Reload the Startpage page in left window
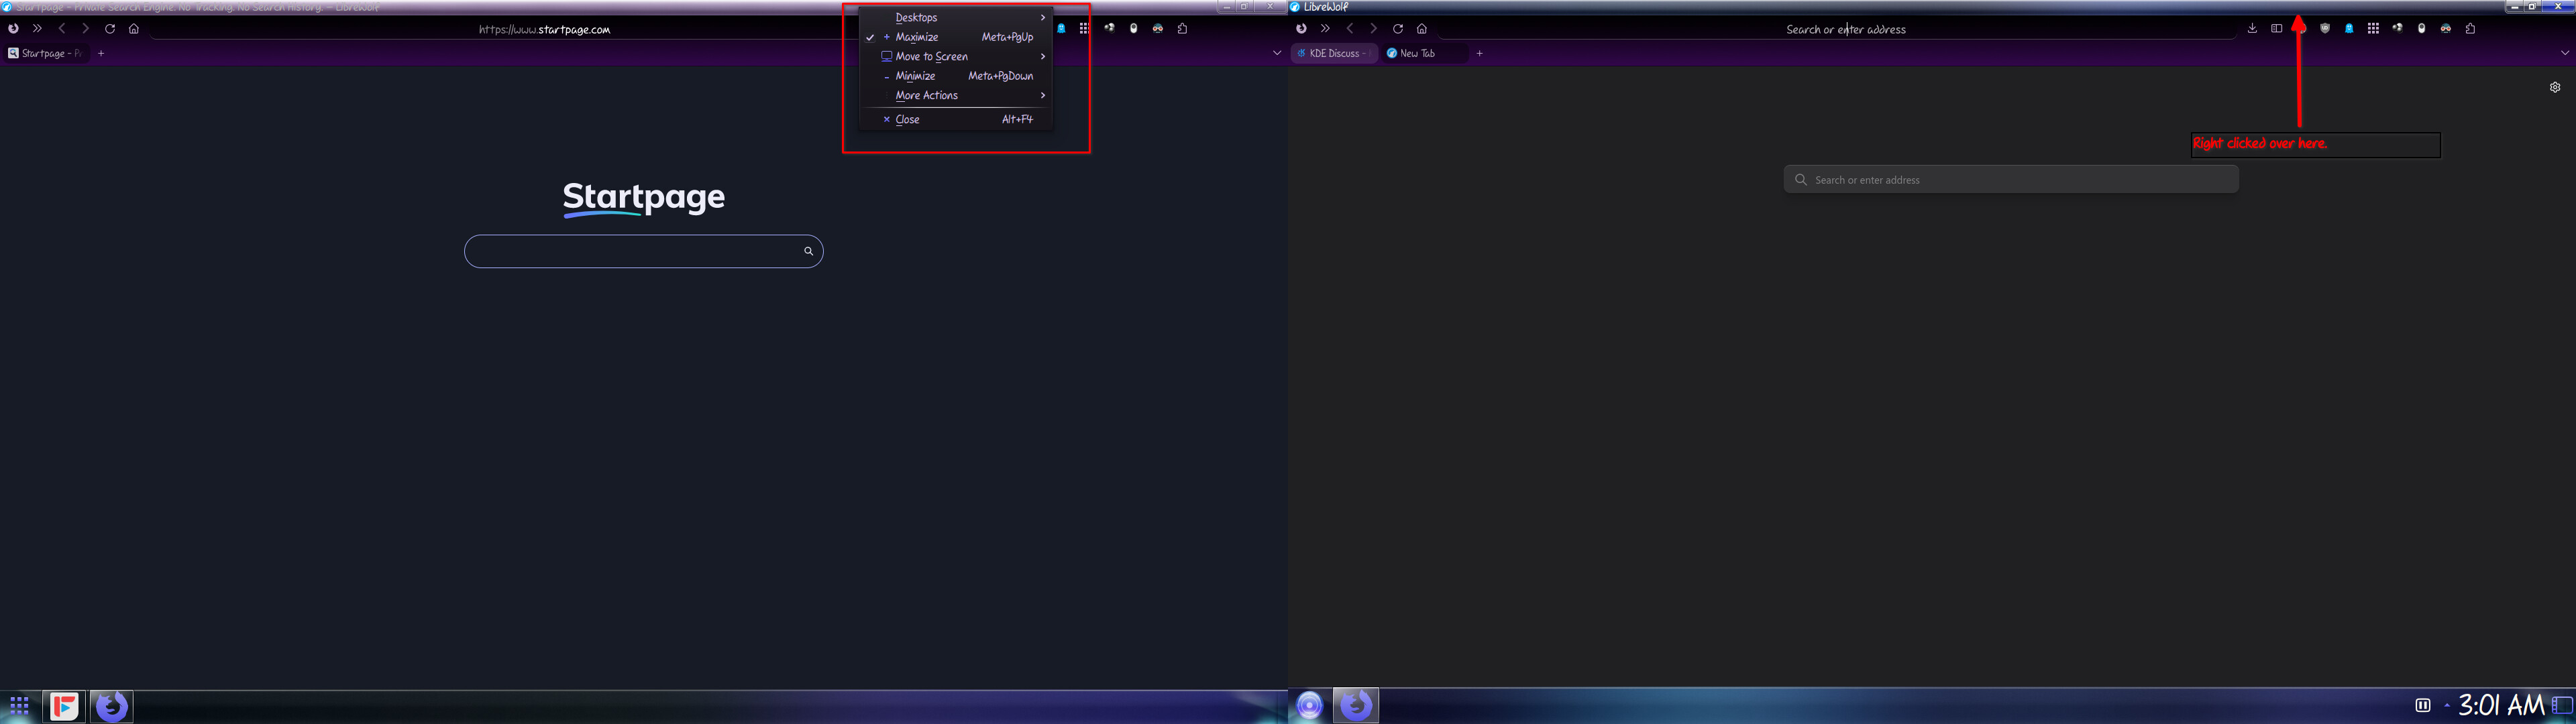The height and width of the screenshot is (724, 2576). click(x=110, y=29)
